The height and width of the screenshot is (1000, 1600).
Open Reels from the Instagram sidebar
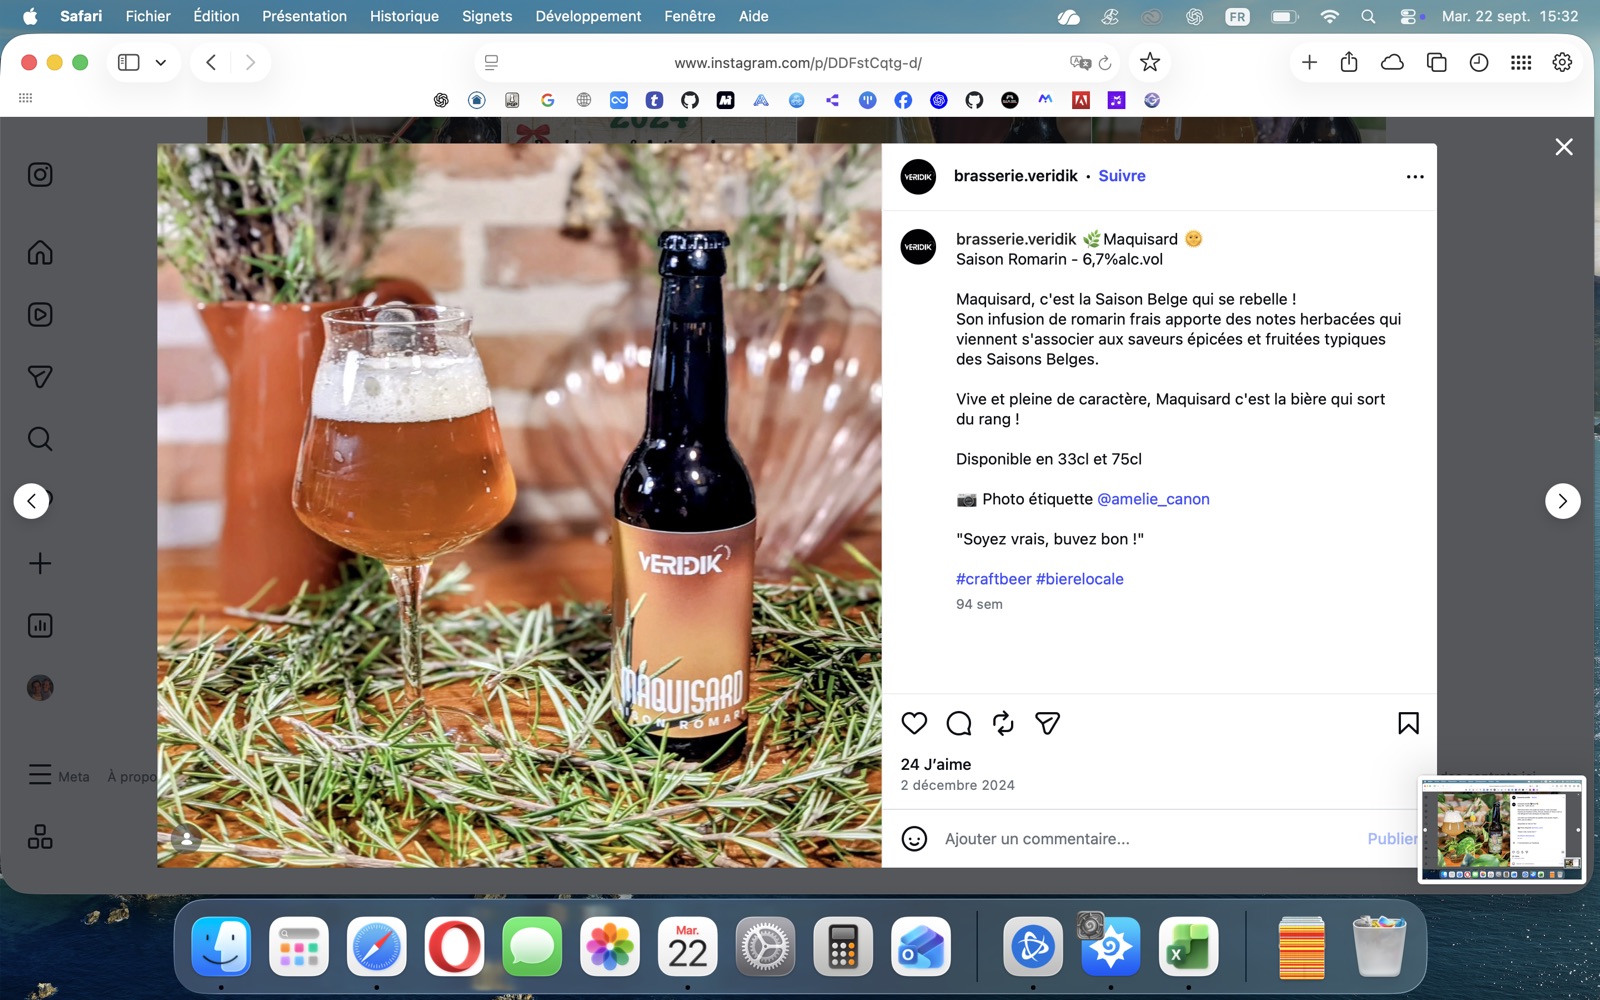(x=40, y=314)
